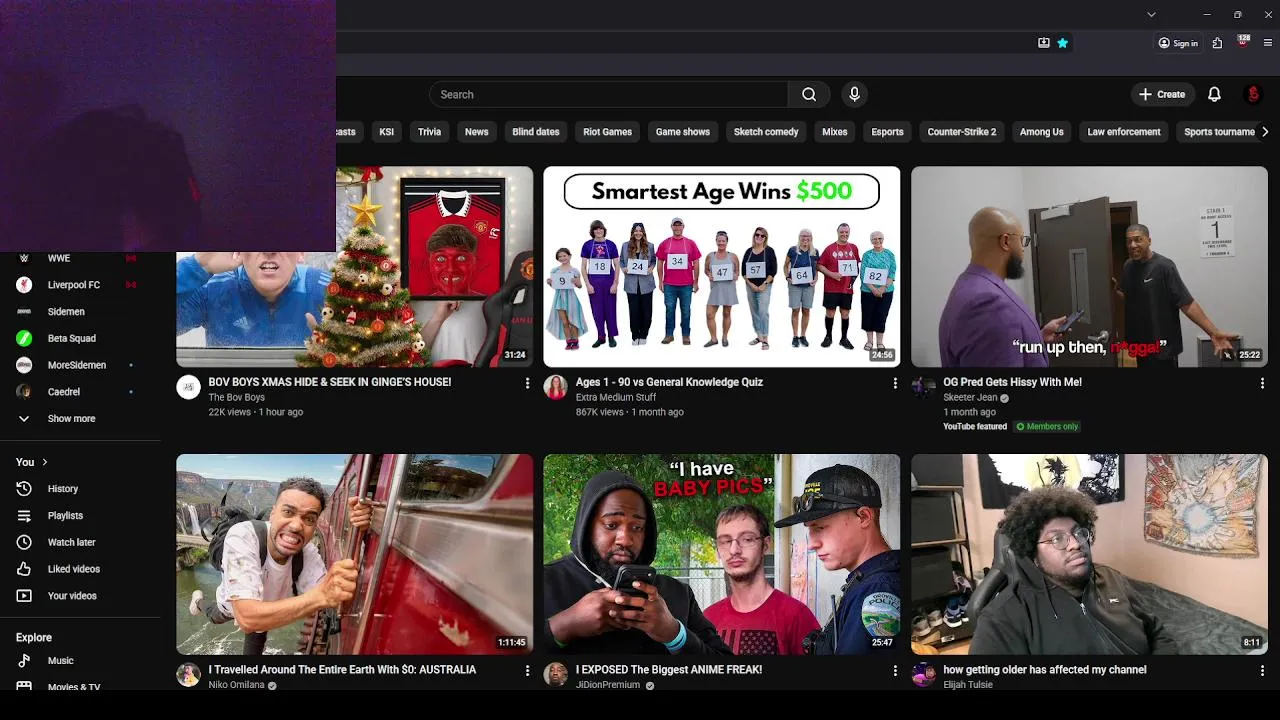1280x720 pixels.
Task: Select the News category chip
Action: click(x=477, y=132)
